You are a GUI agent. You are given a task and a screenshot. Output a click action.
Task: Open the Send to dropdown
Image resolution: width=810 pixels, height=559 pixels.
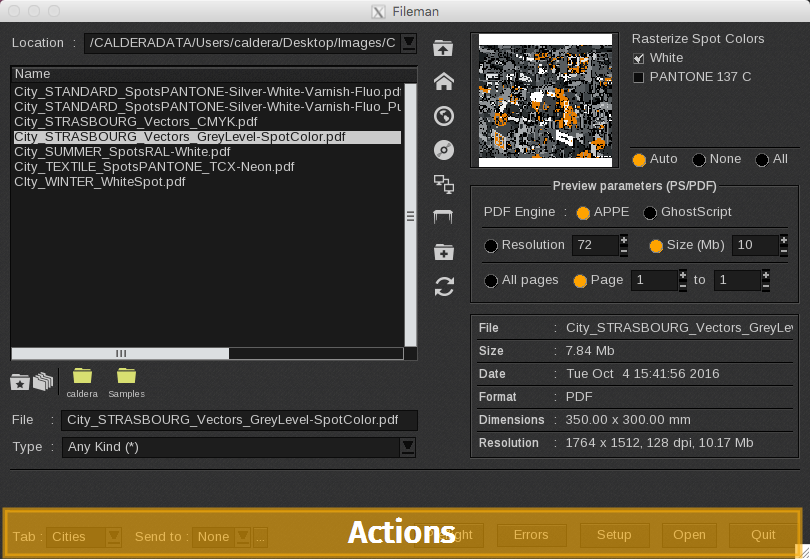(241, 537)
